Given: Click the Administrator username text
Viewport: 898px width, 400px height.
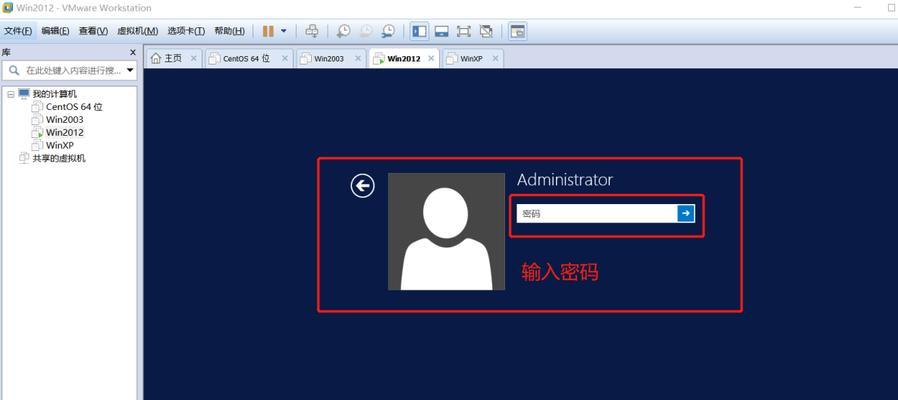Looking at the screenshot, I should (x=565, y=180).
